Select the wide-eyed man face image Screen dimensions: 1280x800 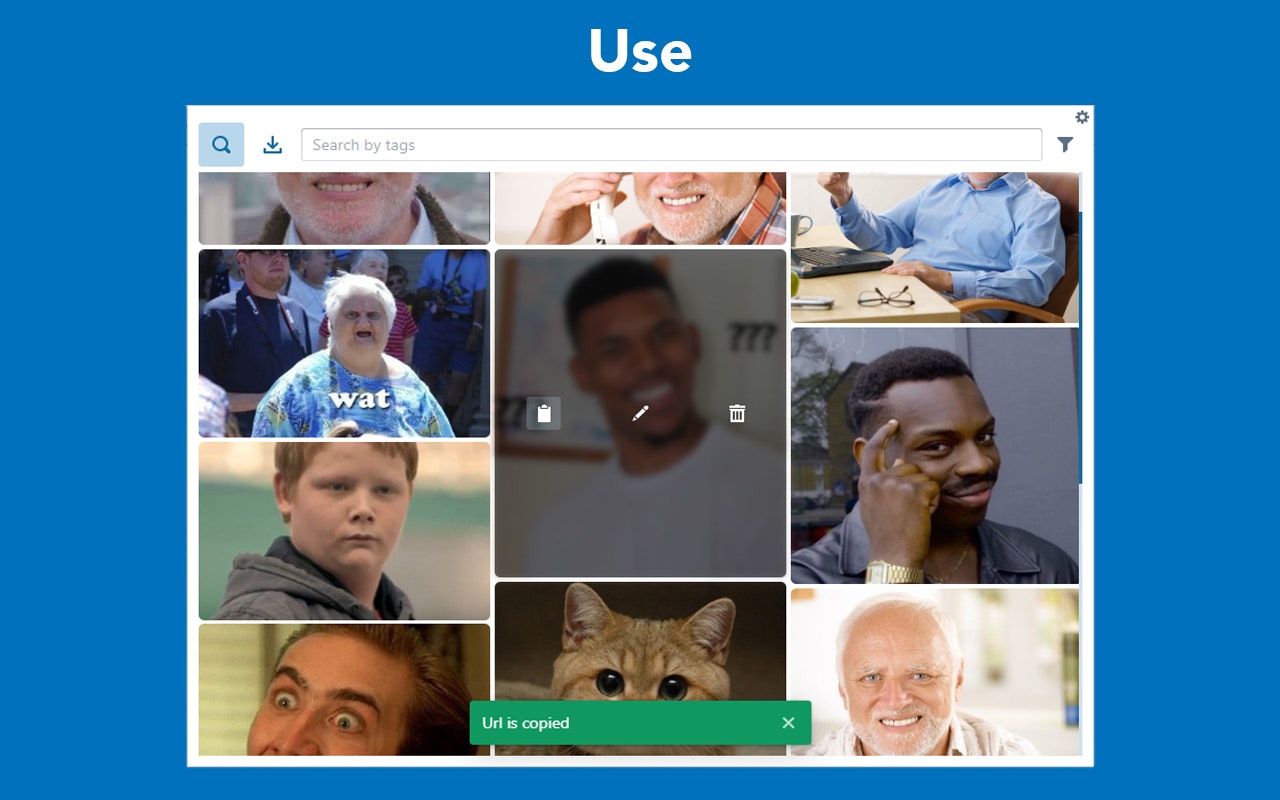(x=344, y=690)
